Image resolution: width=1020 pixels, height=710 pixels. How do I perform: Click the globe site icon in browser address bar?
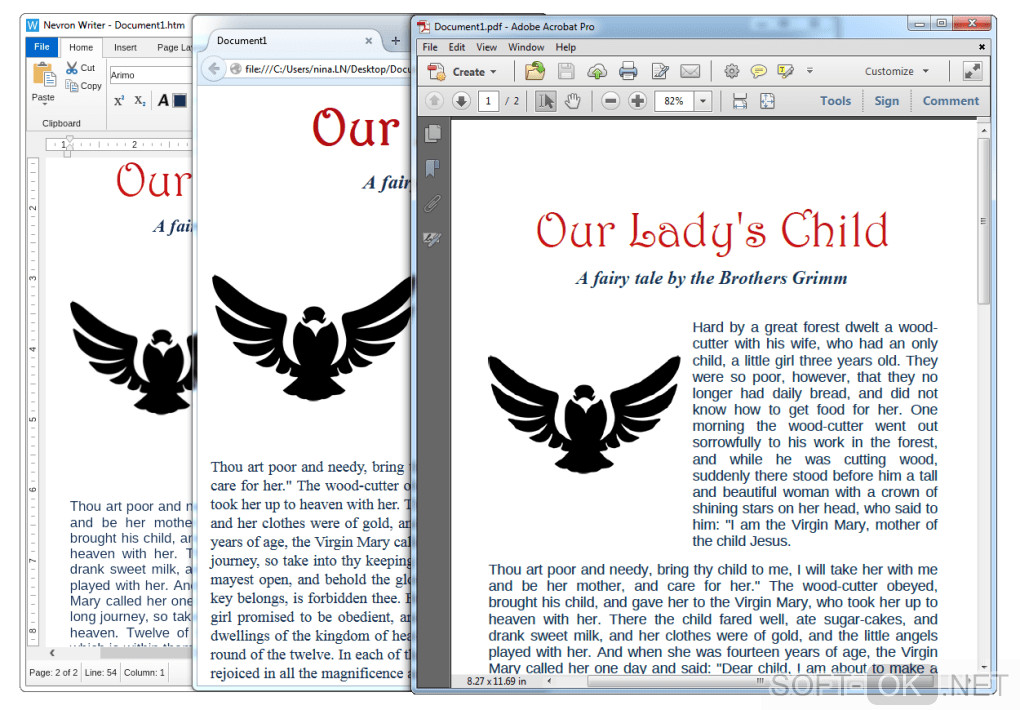click(x=236, y=69)
